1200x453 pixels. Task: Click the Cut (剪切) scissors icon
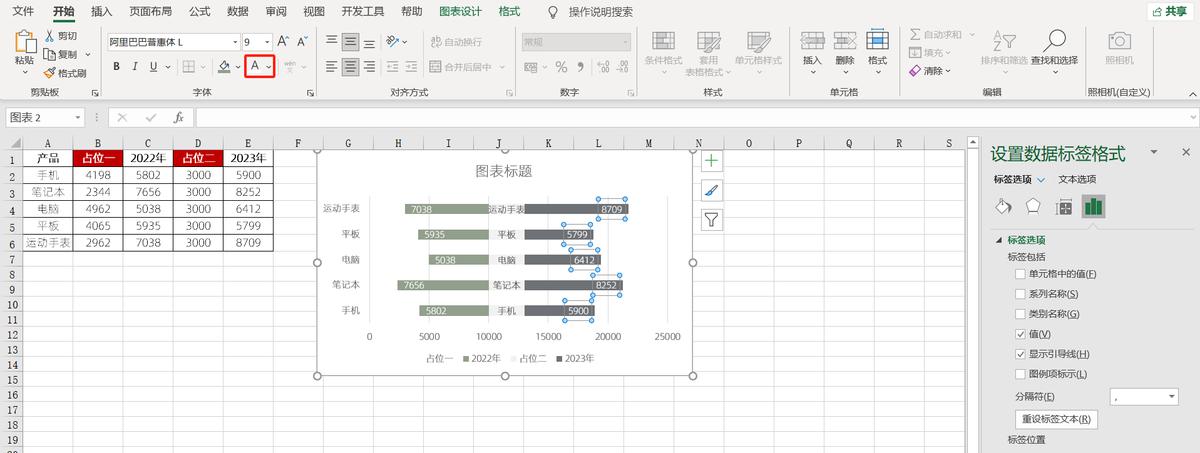[50, 36]
